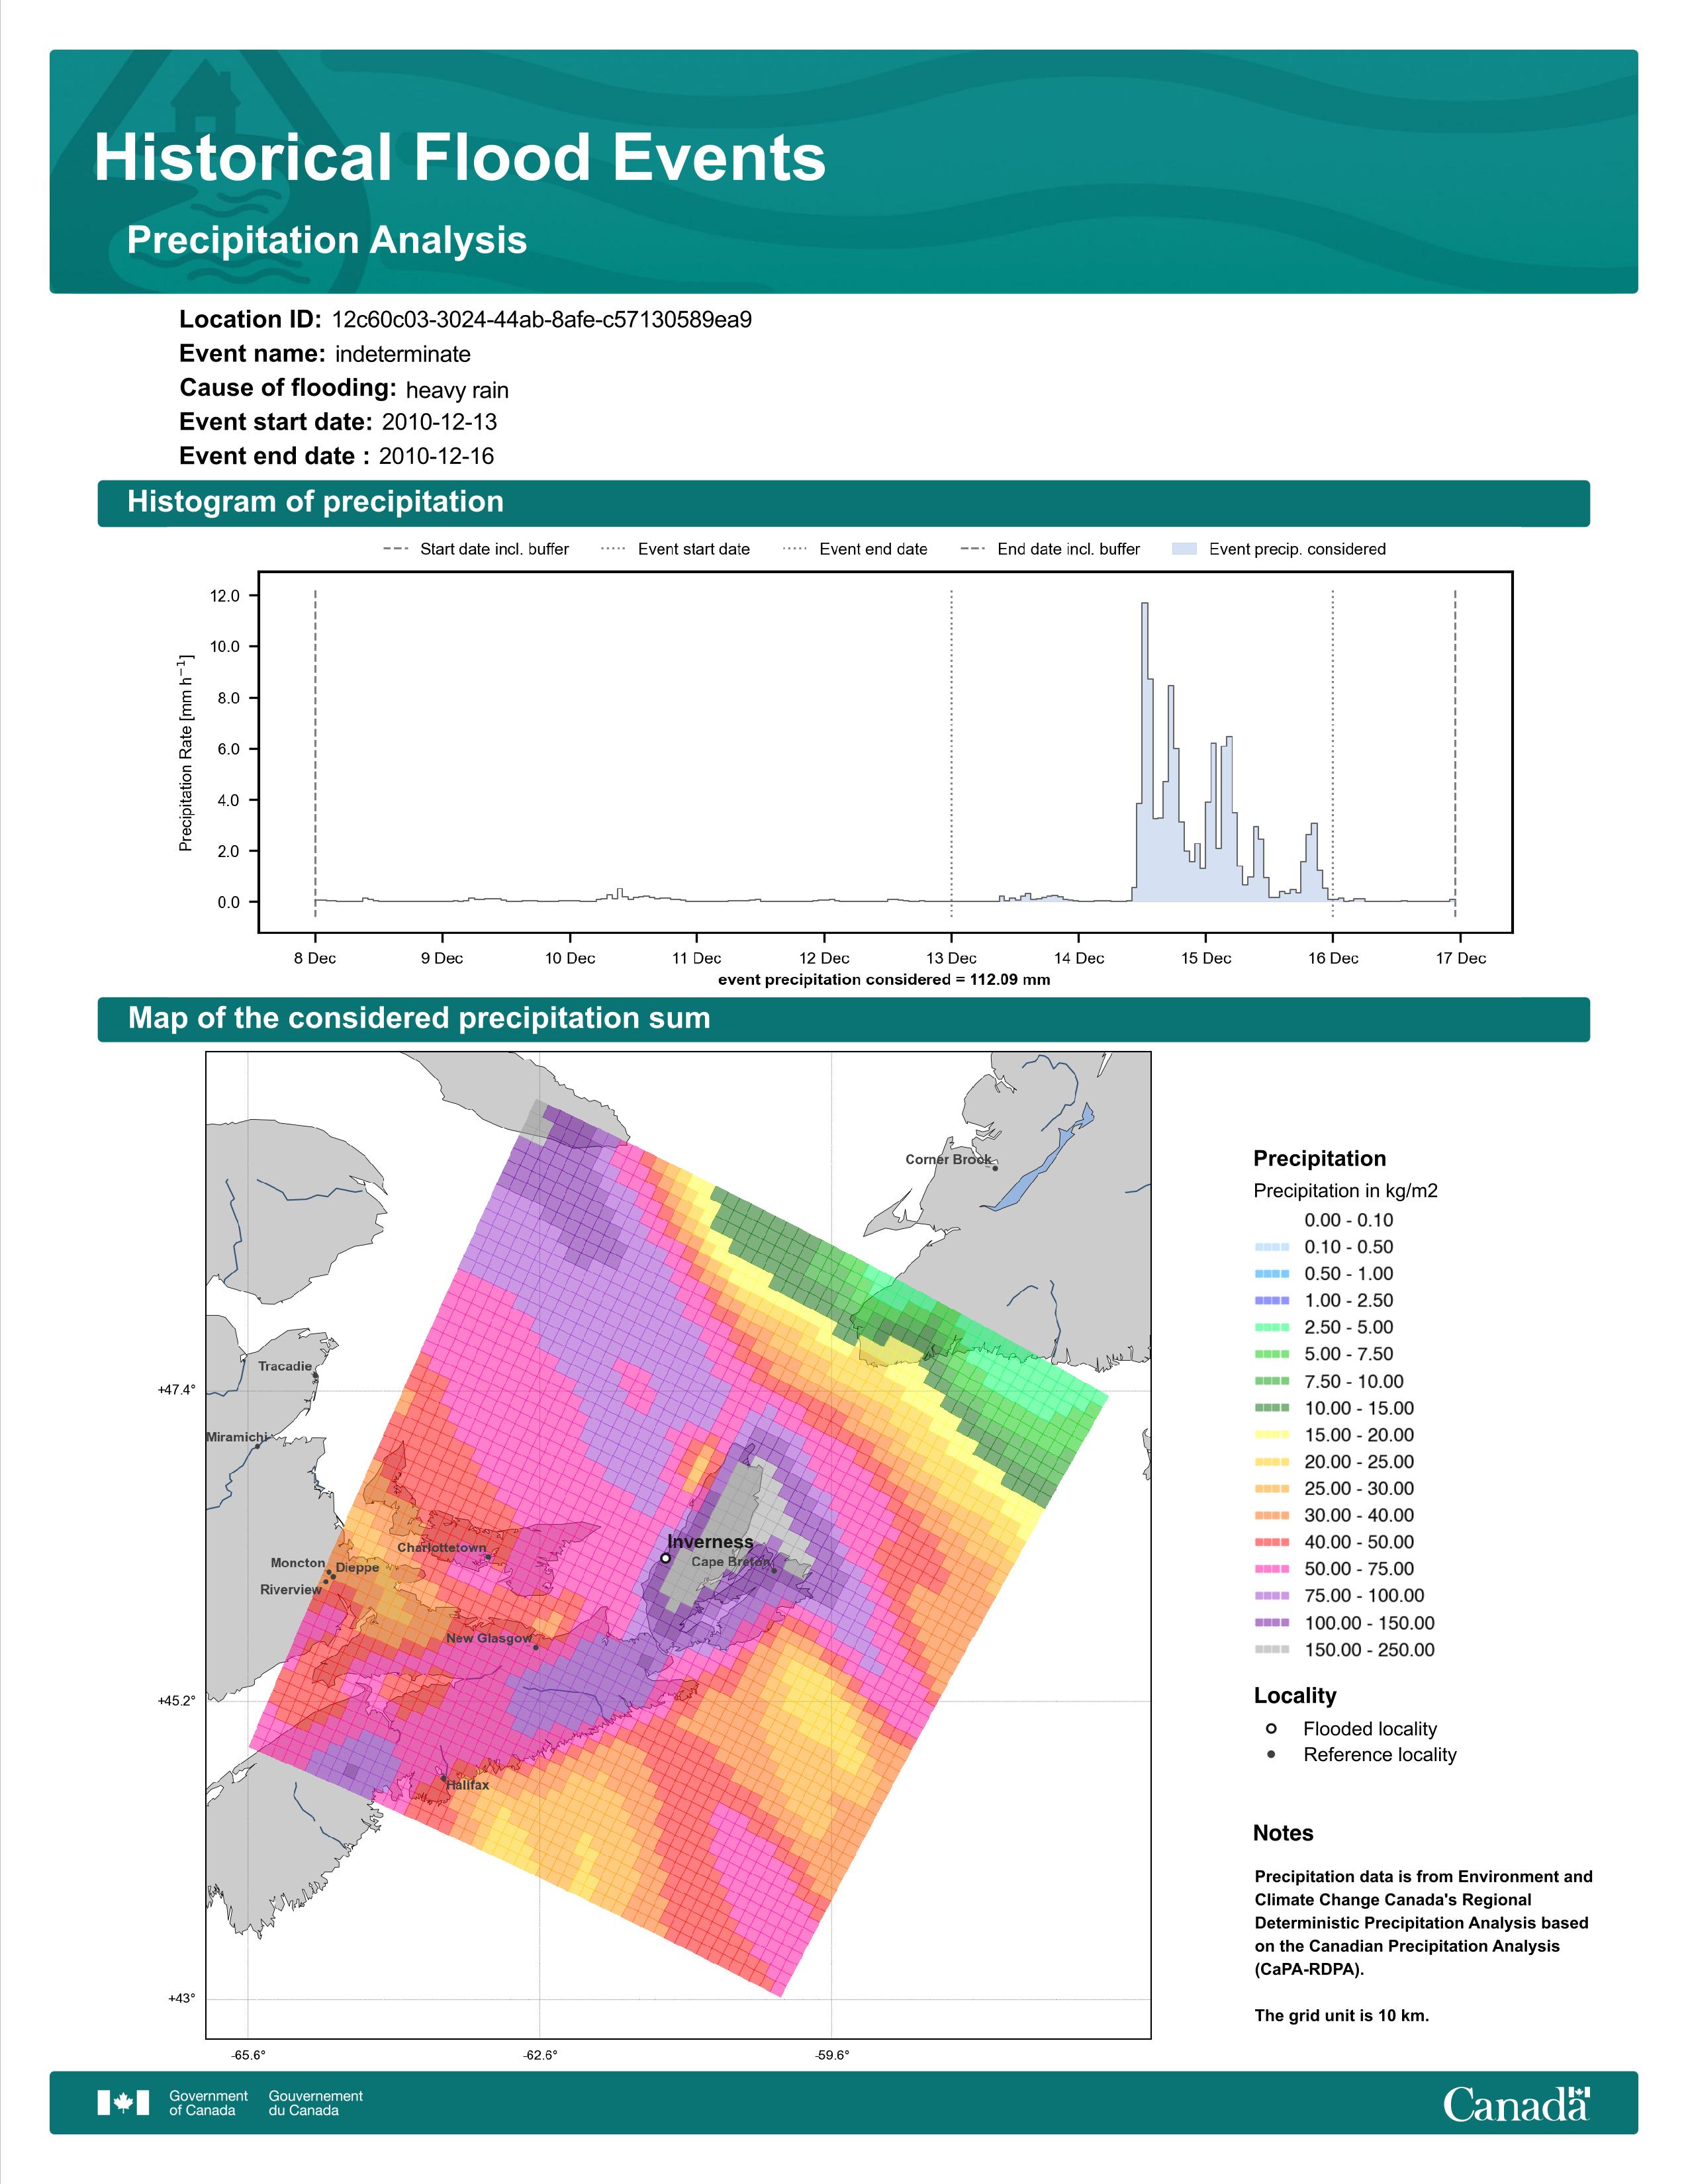Image resolution: width=1688 pixels, height=2184 pixels.
Task: Click the Moncton locality label
Action: tap(298, 1563)
